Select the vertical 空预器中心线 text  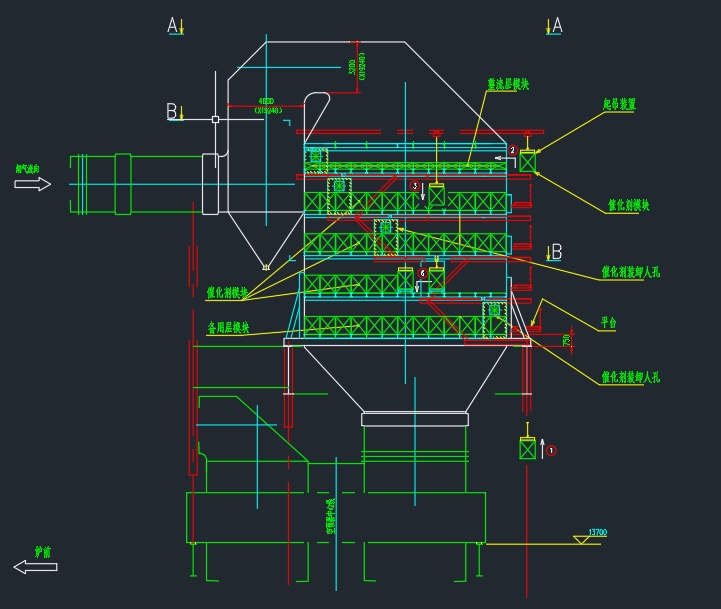point(331,516)
